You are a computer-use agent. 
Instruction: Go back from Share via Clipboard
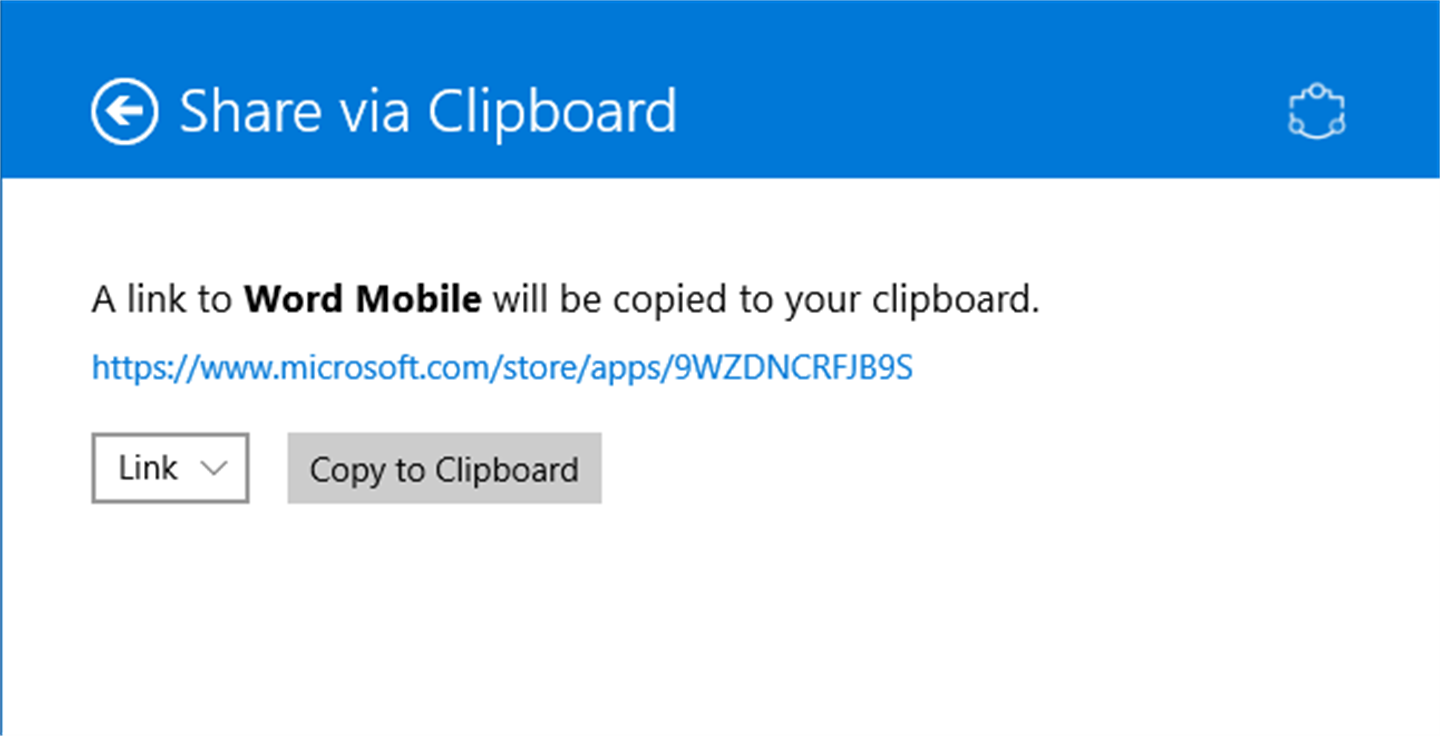pyautogui.click(x=124, y=111)
